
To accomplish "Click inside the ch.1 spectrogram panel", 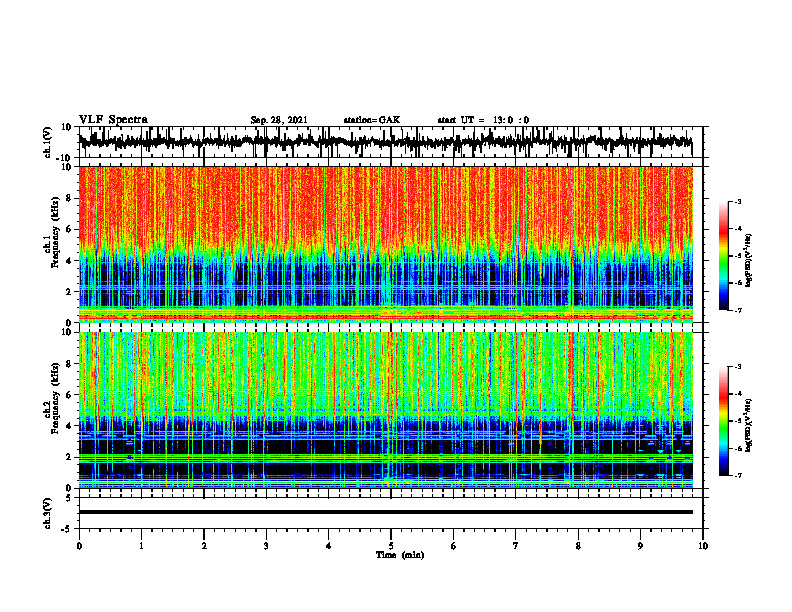I will pos(385,244).
